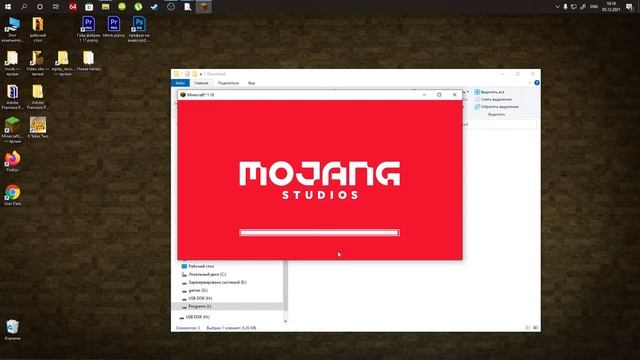Click the Minecraft chest icon on the taskbar

click(x=204, y=7)
